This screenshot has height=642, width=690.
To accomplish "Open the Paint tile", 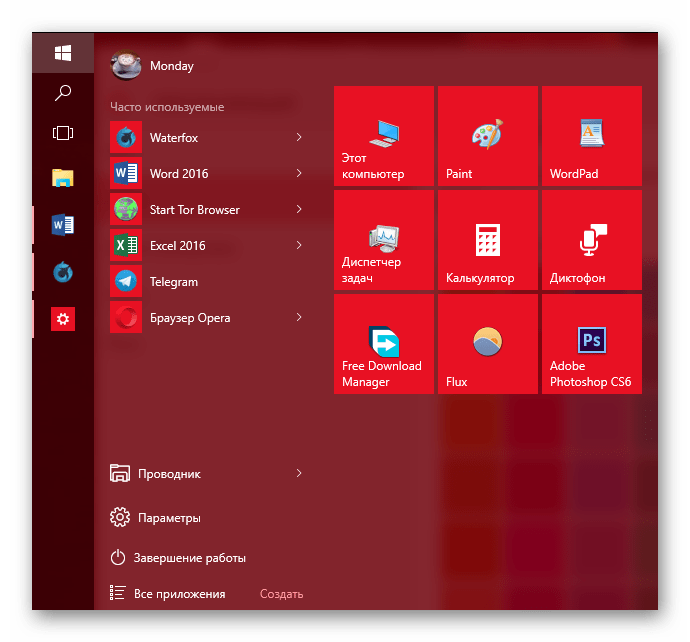I will click(x=488, y=137).
